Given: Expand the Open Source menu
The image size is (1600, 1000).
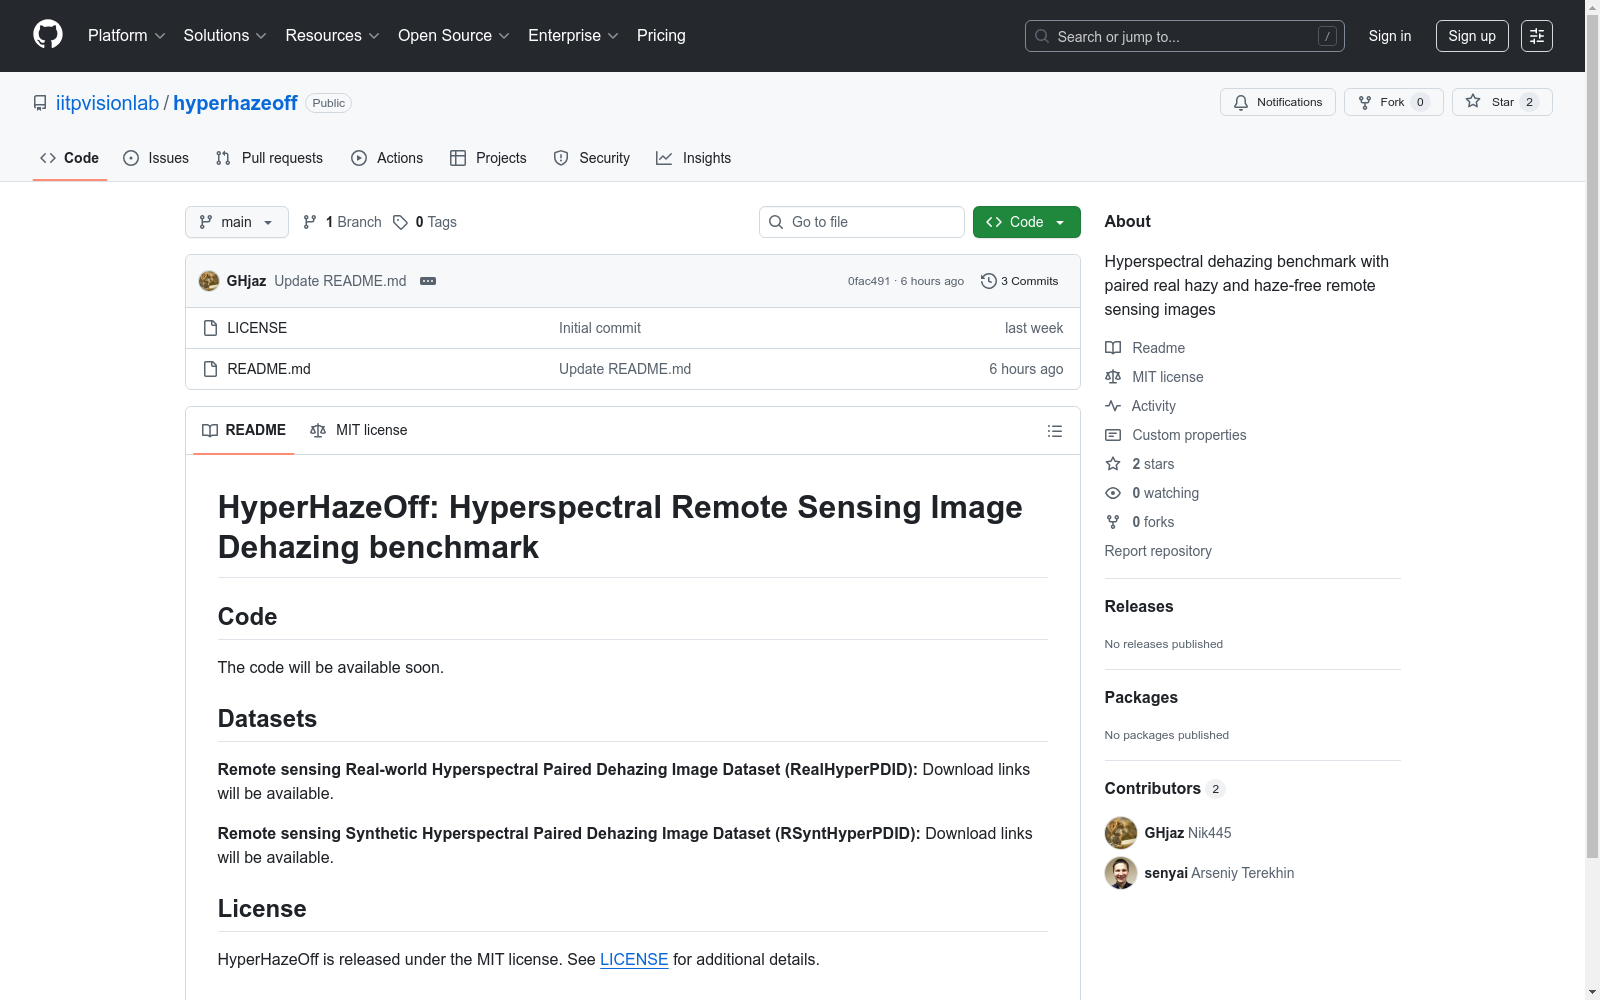Looking at the screenshot, I should click(x=454, y=35).
